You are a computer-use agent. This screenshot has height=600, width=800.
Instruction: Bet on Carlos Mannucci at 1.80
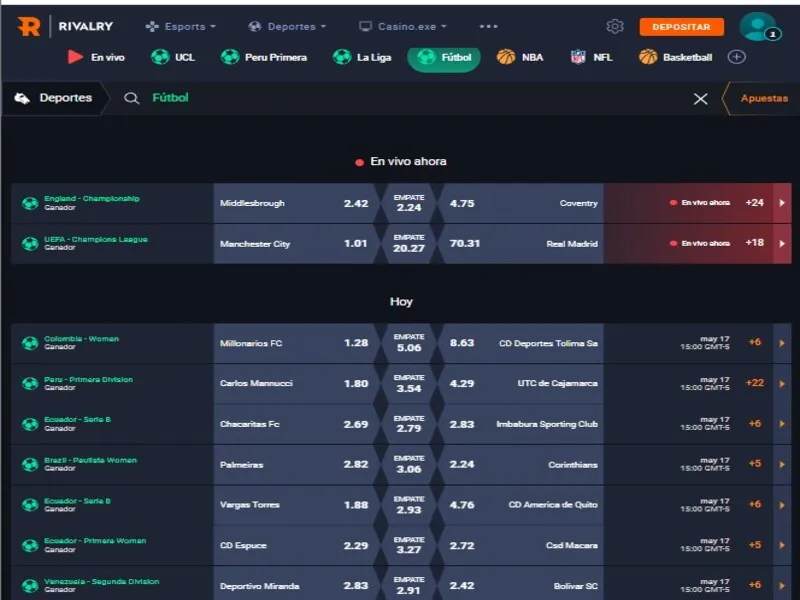(x=294, y=384)
